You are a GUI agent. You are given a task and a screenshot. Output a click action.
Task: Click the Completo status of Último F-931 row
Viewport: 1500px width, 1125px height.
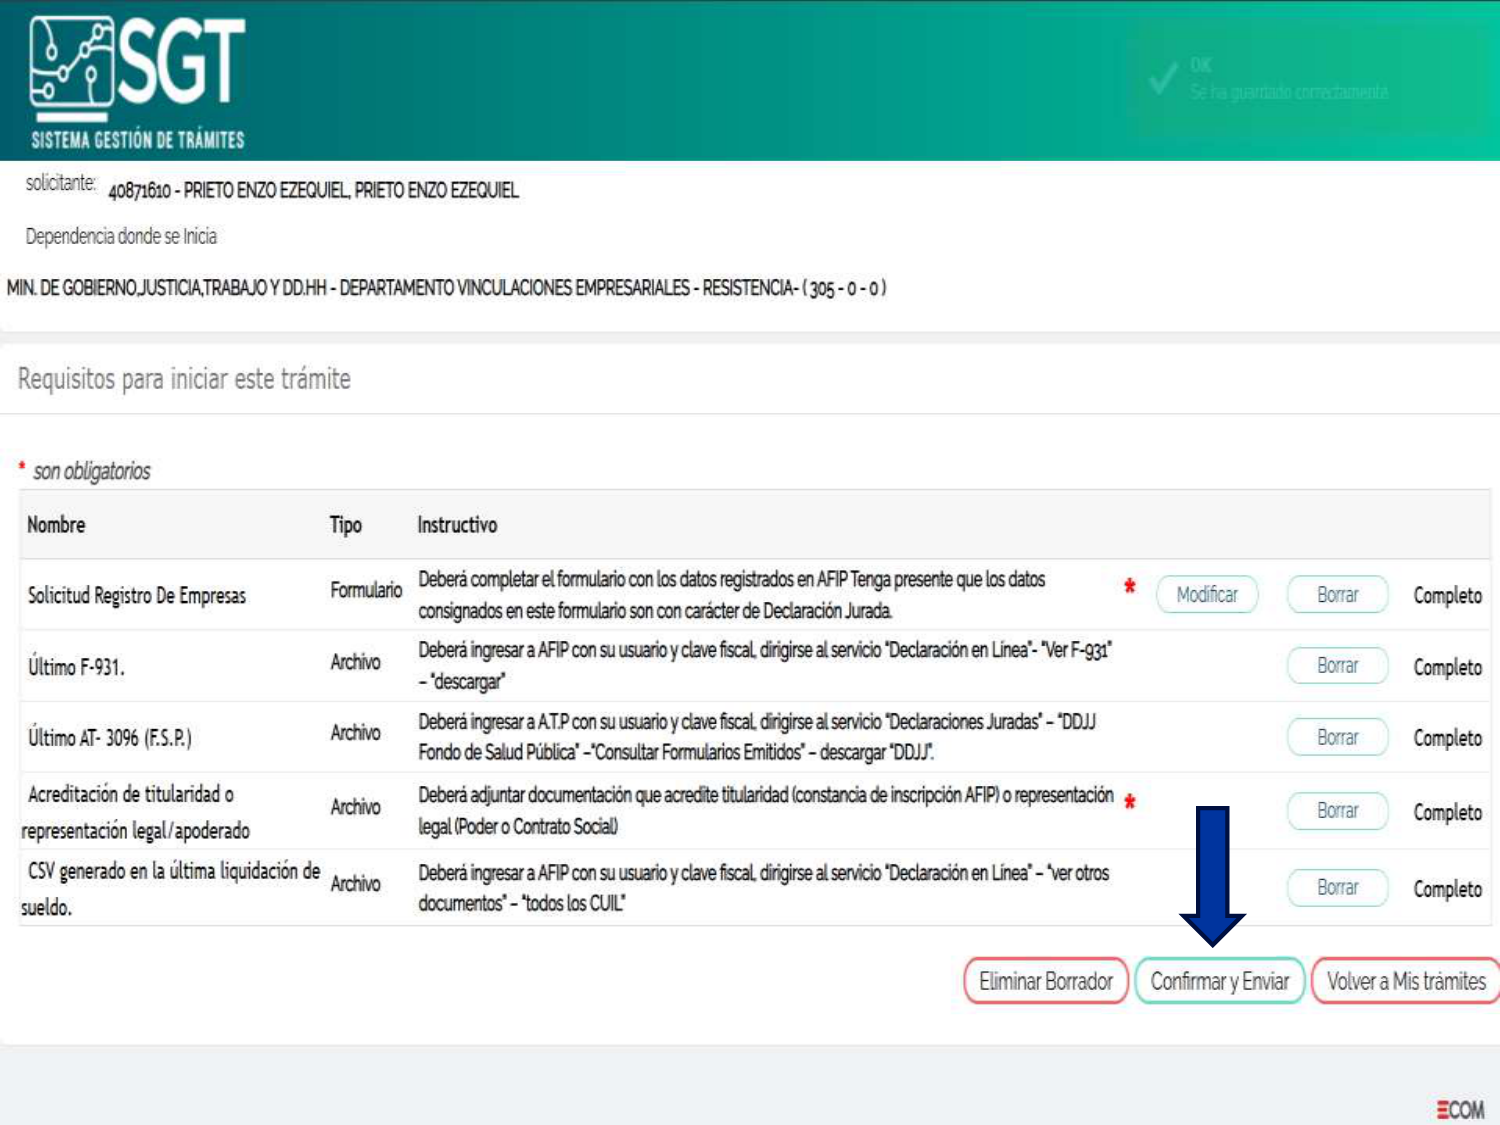pyautogui.click(x=1447, y=667)
